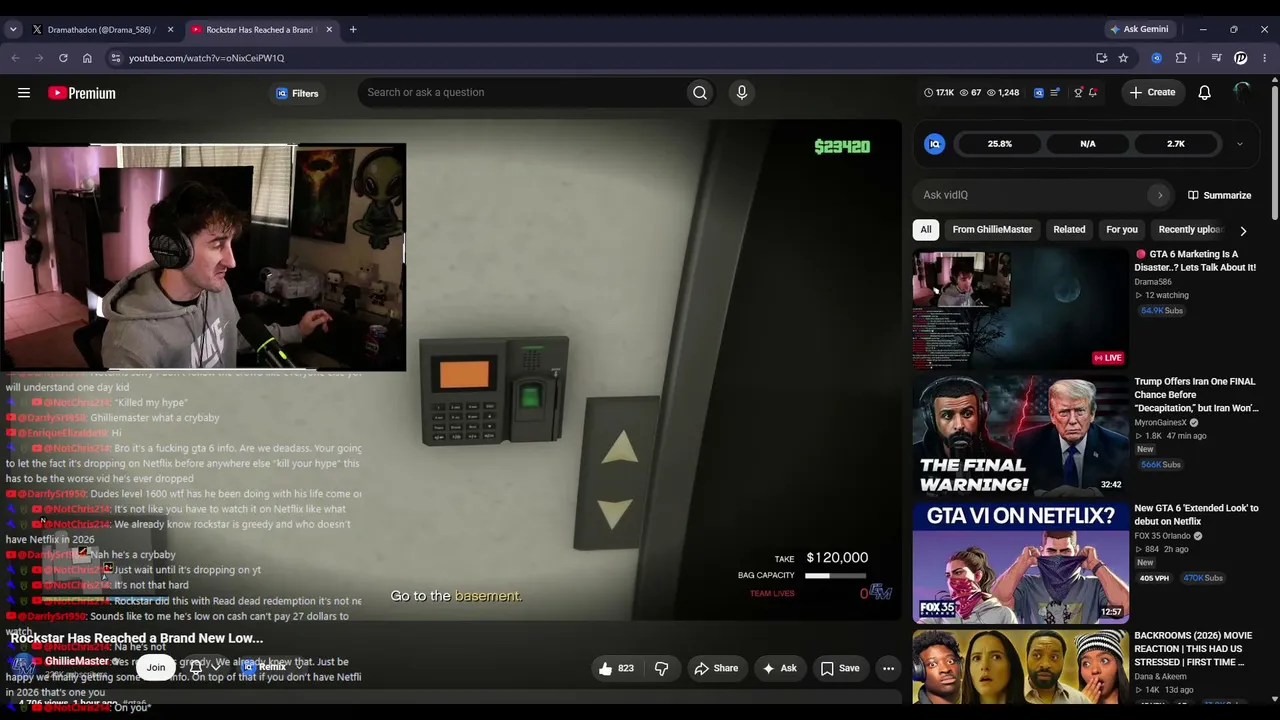Image resolution: width=1280 pixels, height=720 pixels.
Task: Go to YouTube Premium home logo
Action: pos(82,93)
